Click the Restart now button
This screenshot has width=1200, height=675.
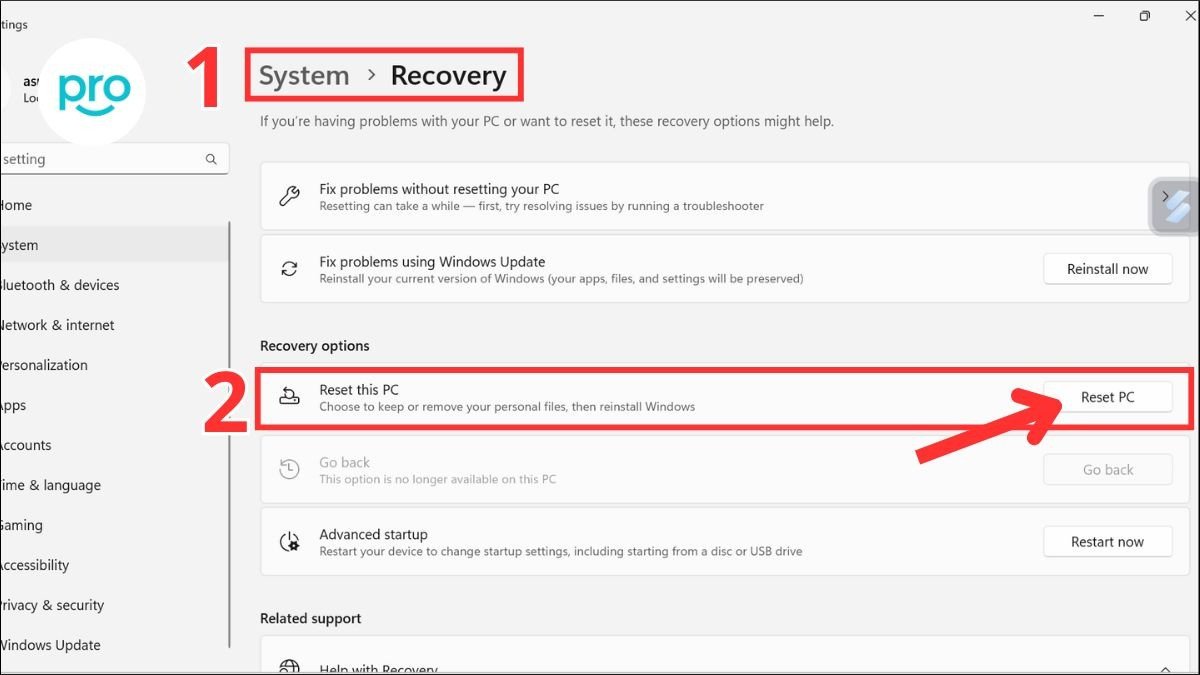pos(1107,541)
